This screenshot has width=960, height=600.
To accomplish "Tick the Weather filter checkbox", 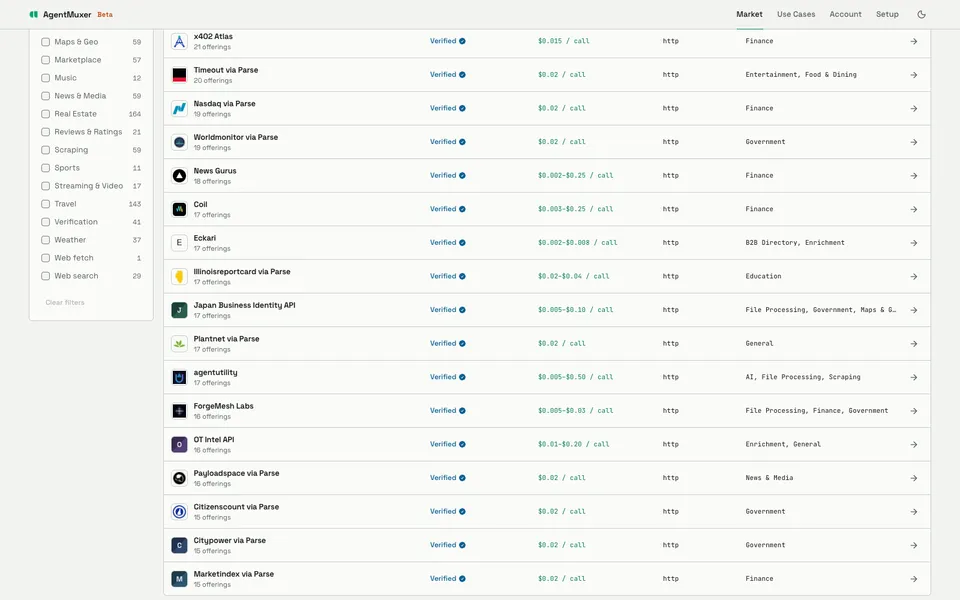I will 45,240.
